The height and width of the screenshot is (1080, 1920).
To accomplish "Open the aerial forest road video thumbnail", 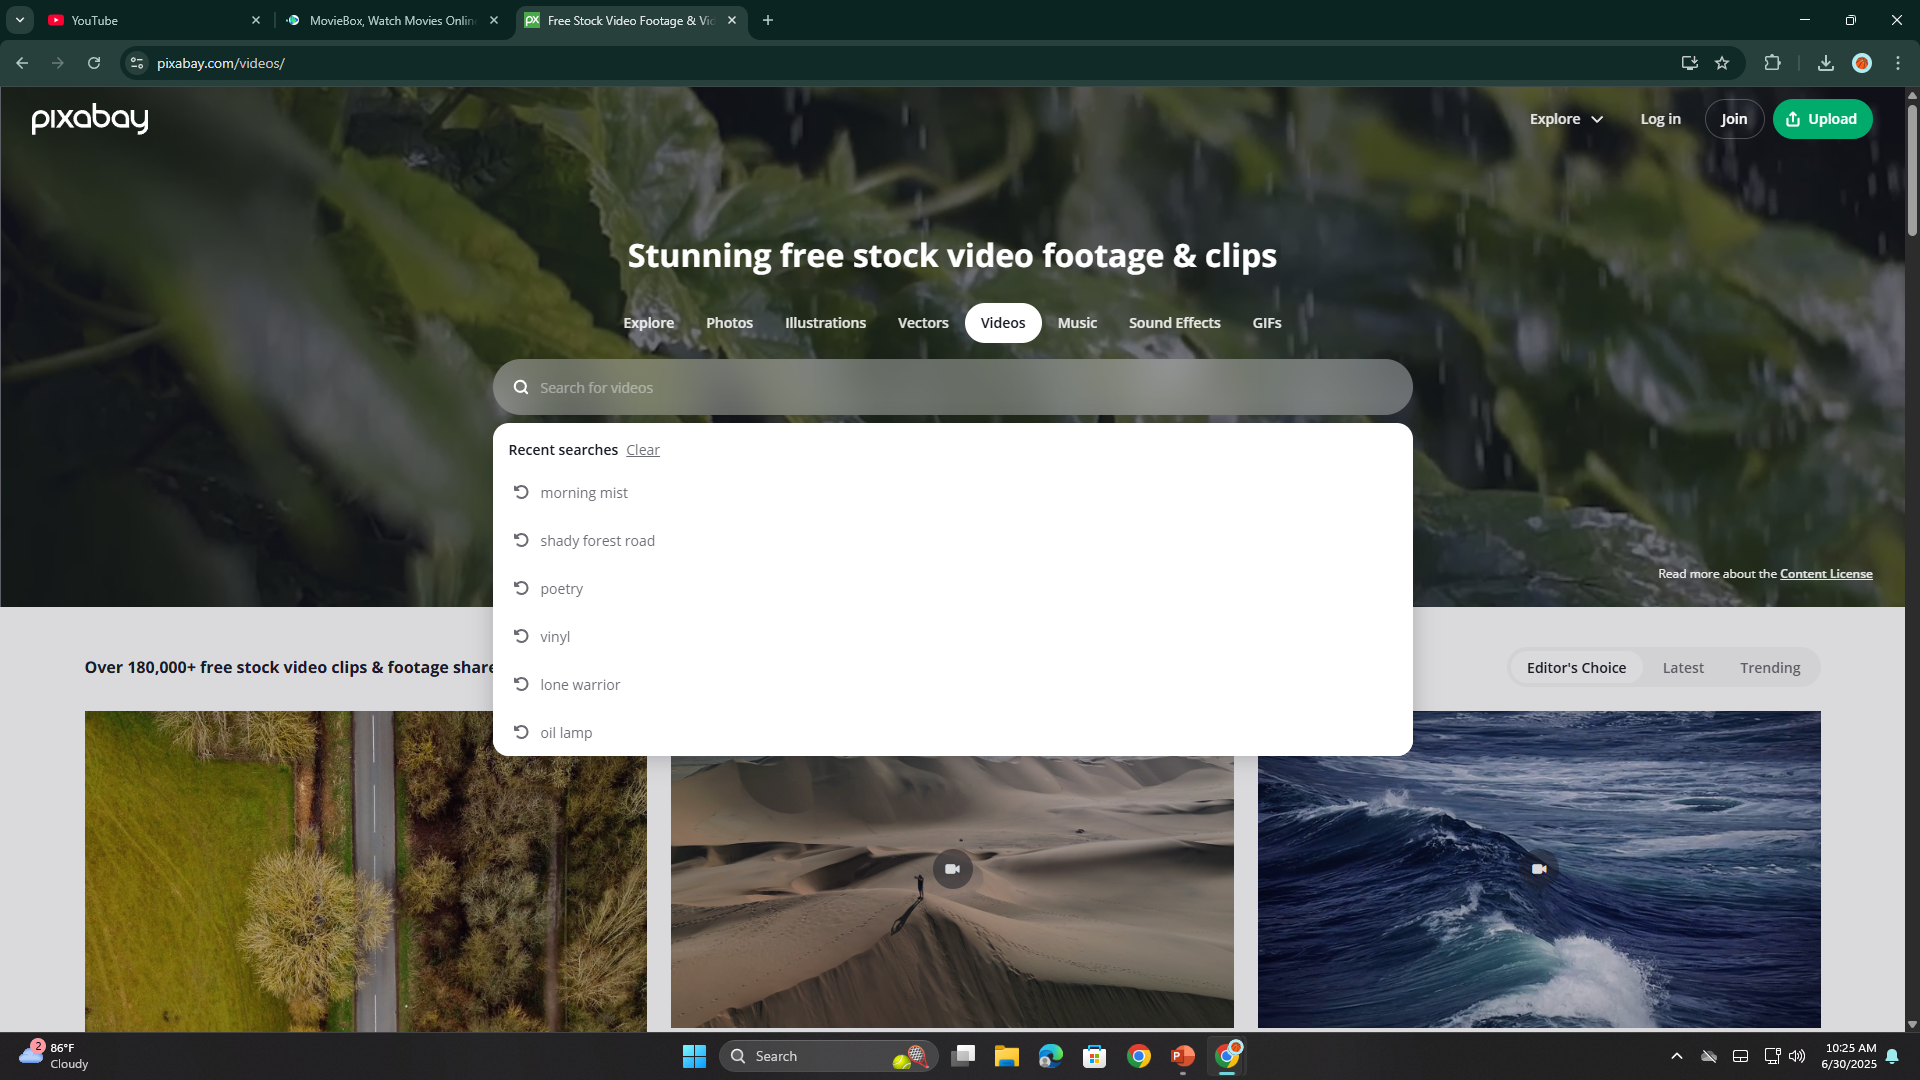I will pyautogui.click(x=366, y=871).
